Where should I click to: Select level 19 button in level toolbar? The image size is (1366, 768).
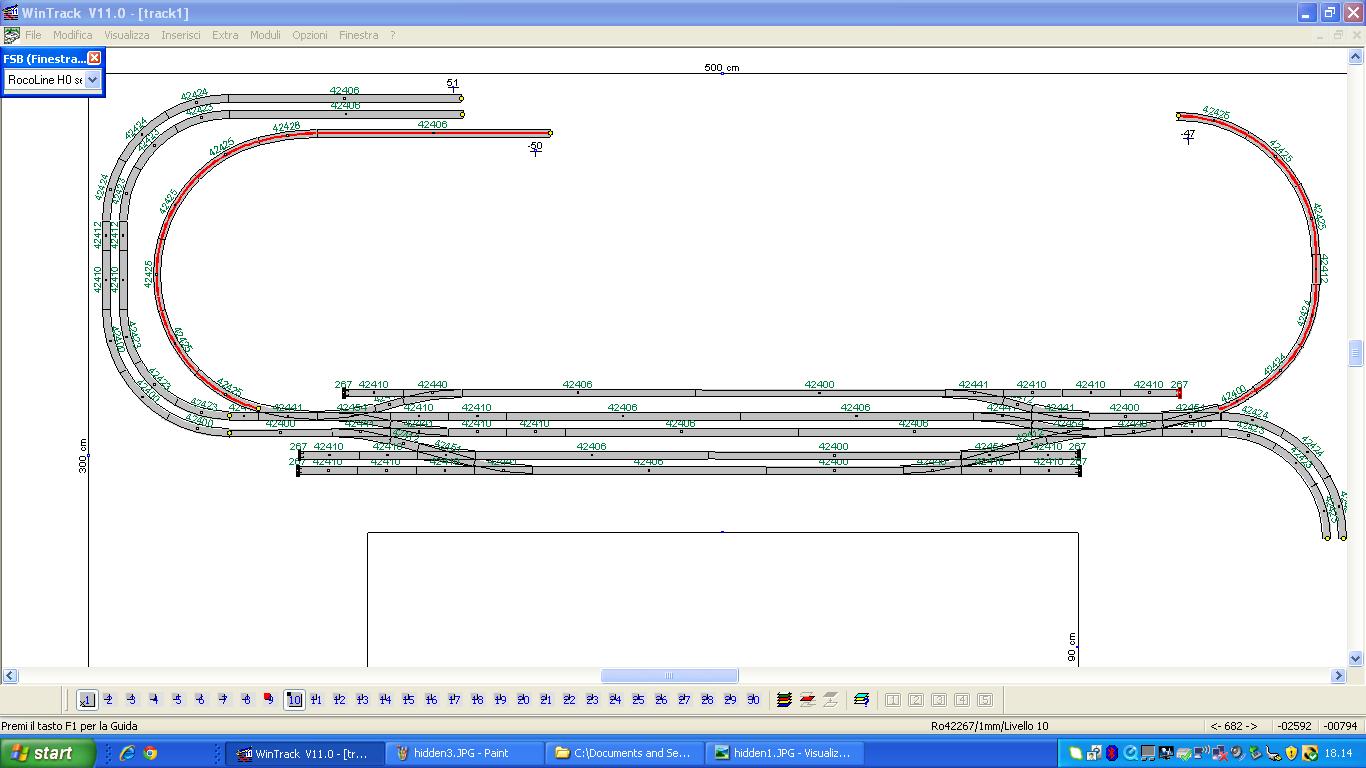(500, 700)
